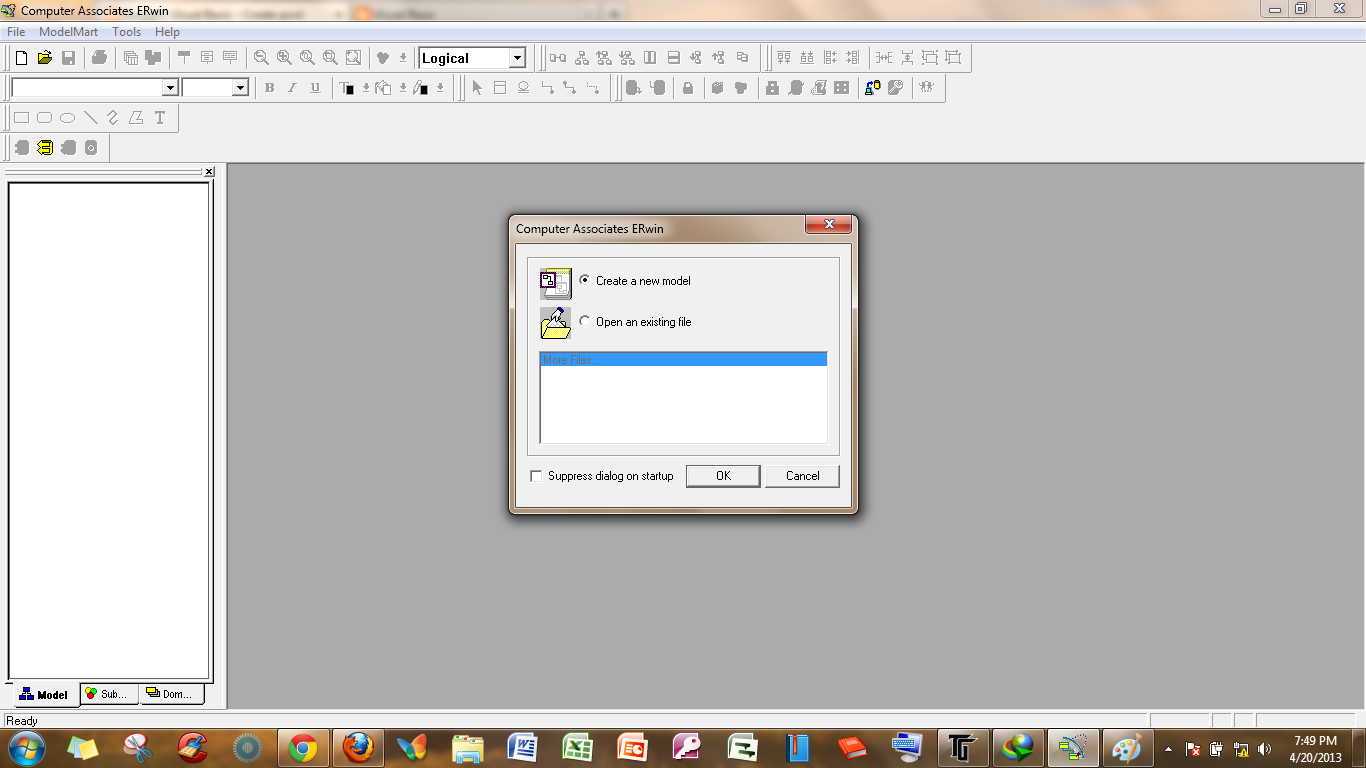This screenshot has height=768, width=1366.
Task: Click the Ready status bar text
Action: click(x=22, y=720)
